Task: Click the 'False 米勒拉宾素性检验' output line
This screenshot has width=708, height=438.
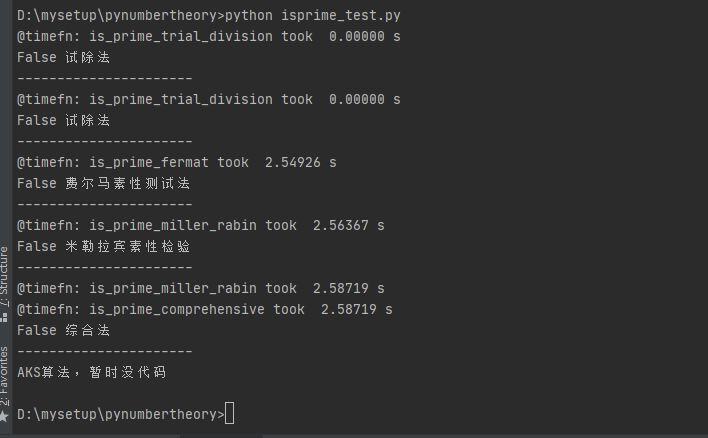Action: click(103, 246)
